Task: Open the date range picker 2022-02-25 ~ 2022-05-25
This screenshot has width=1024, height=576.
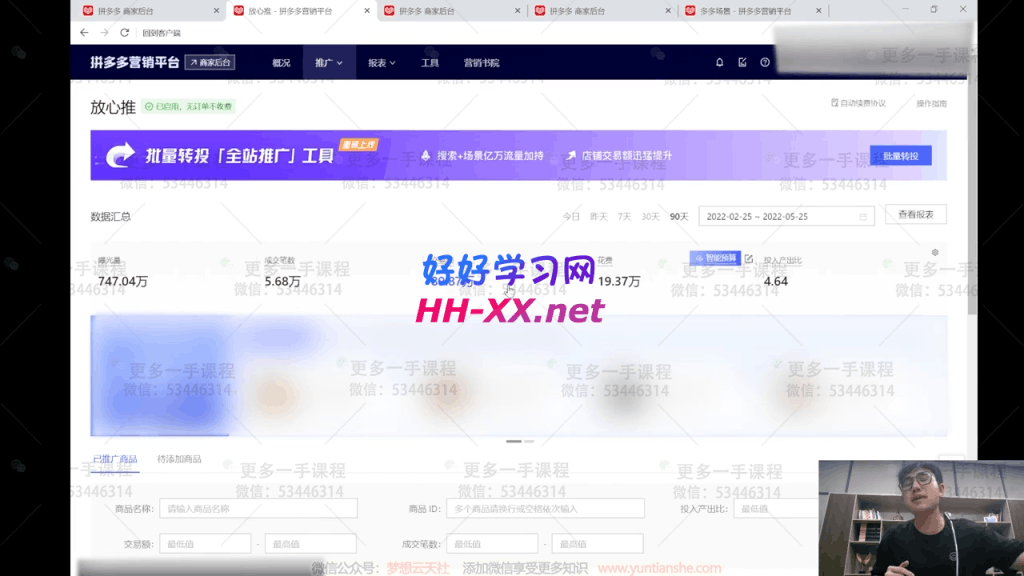Action: click(x=786, y=216)
